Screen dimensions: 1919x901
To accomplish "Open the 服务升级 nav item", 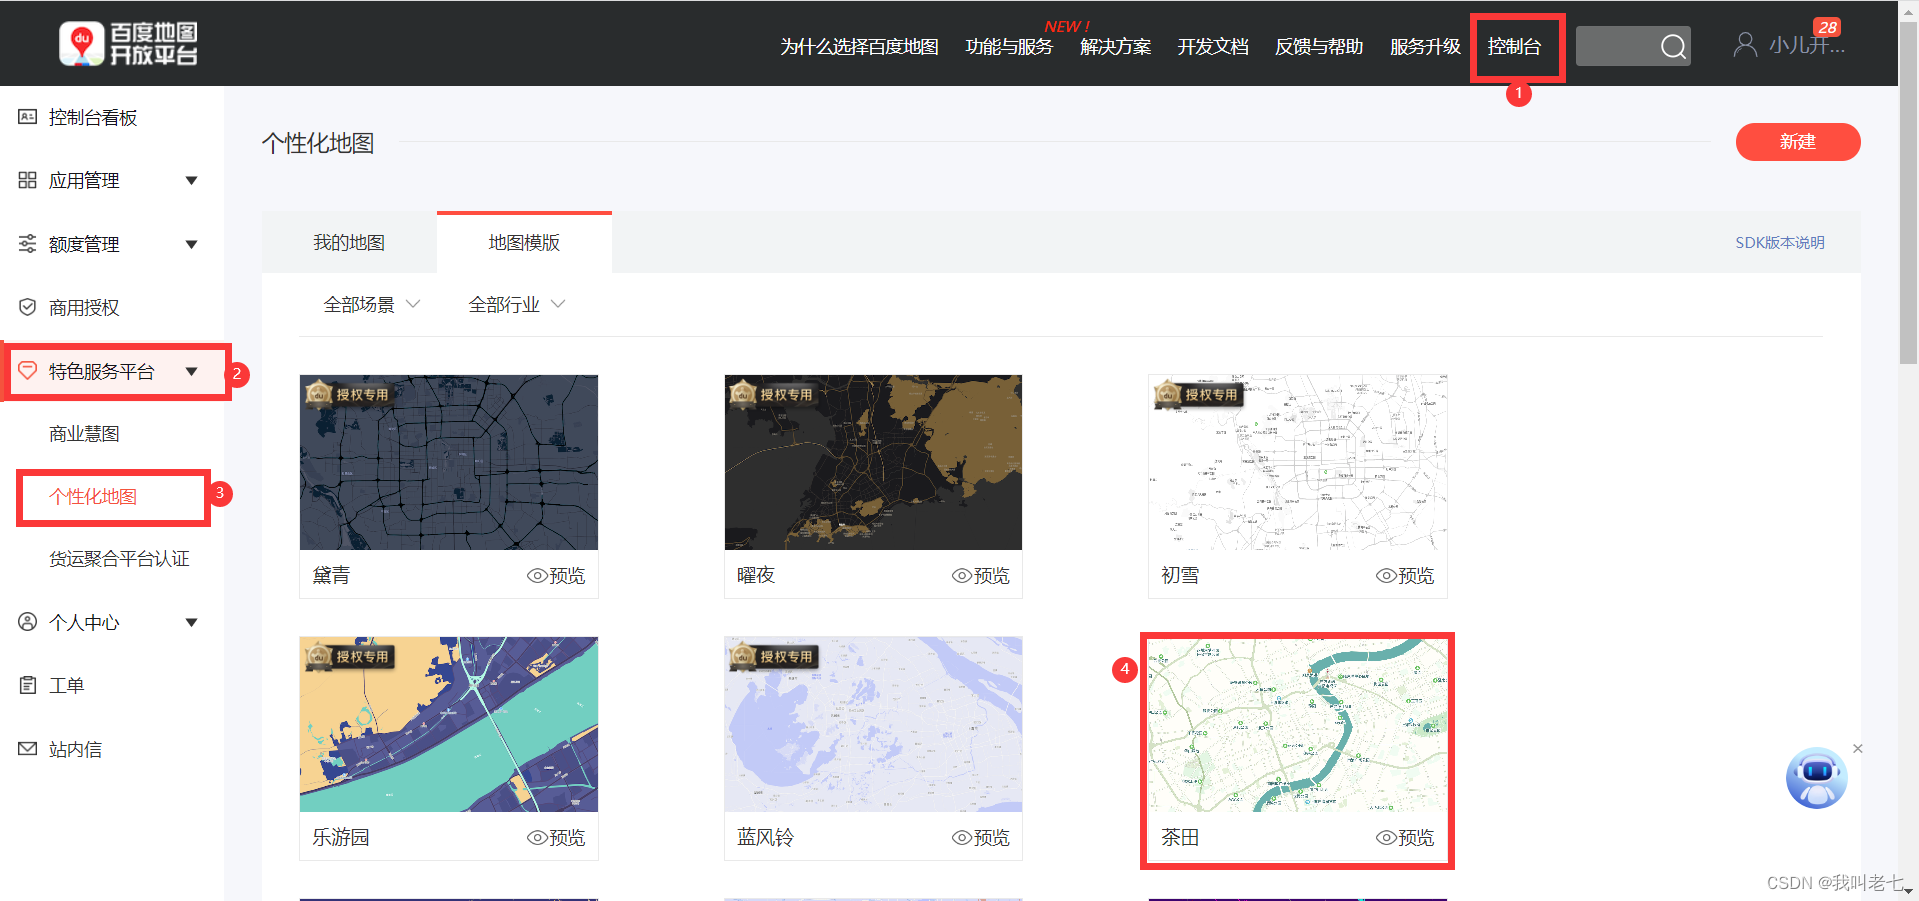I will (x=1425, y=46).
